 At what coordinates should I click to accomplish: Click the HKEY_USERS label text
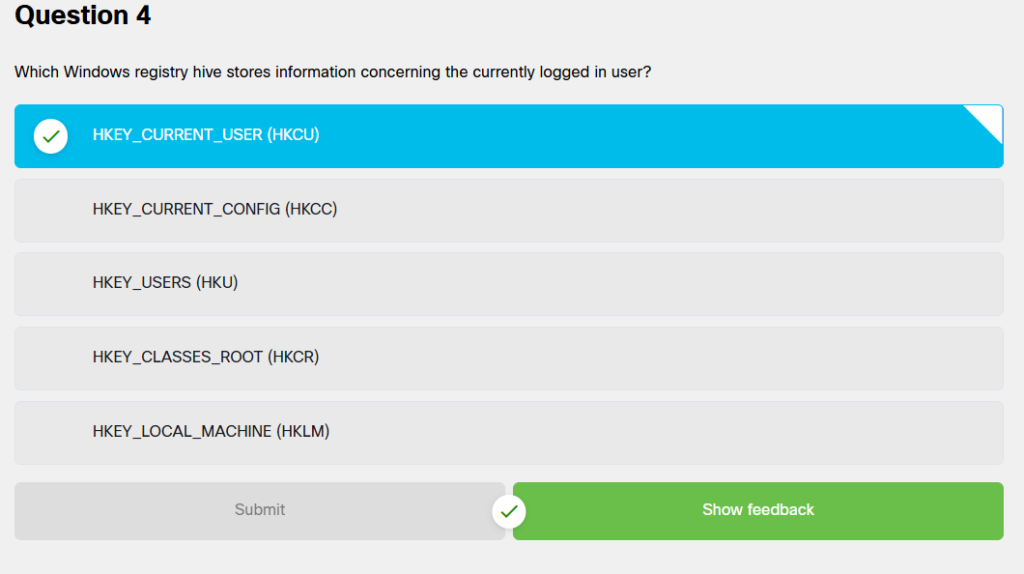pyautogui.click(x=142, y=282)
